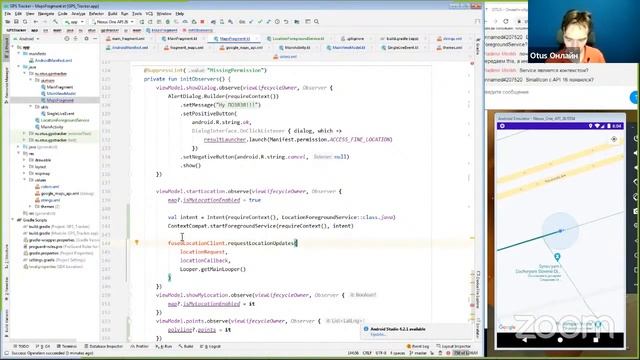Open the Build menu
Screen dimensions: 640x360
tap(112, 14)
